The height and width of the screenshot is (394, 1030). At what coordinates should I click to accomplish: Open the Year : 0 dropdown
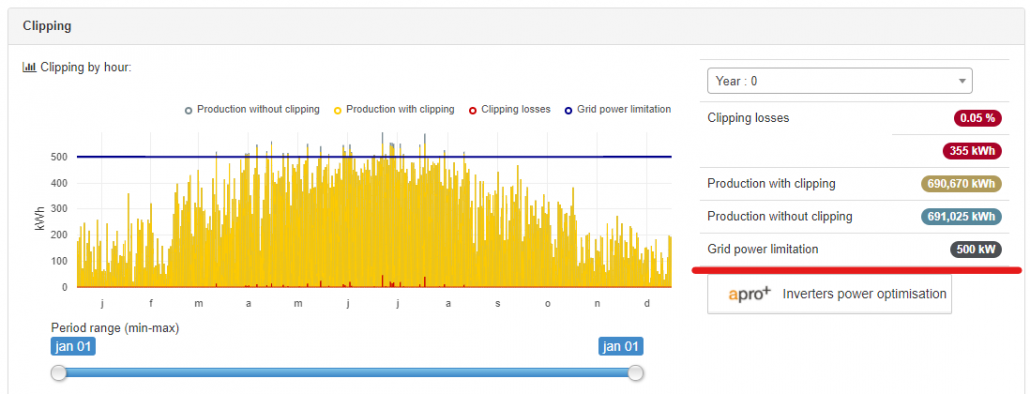coord(840,81)
